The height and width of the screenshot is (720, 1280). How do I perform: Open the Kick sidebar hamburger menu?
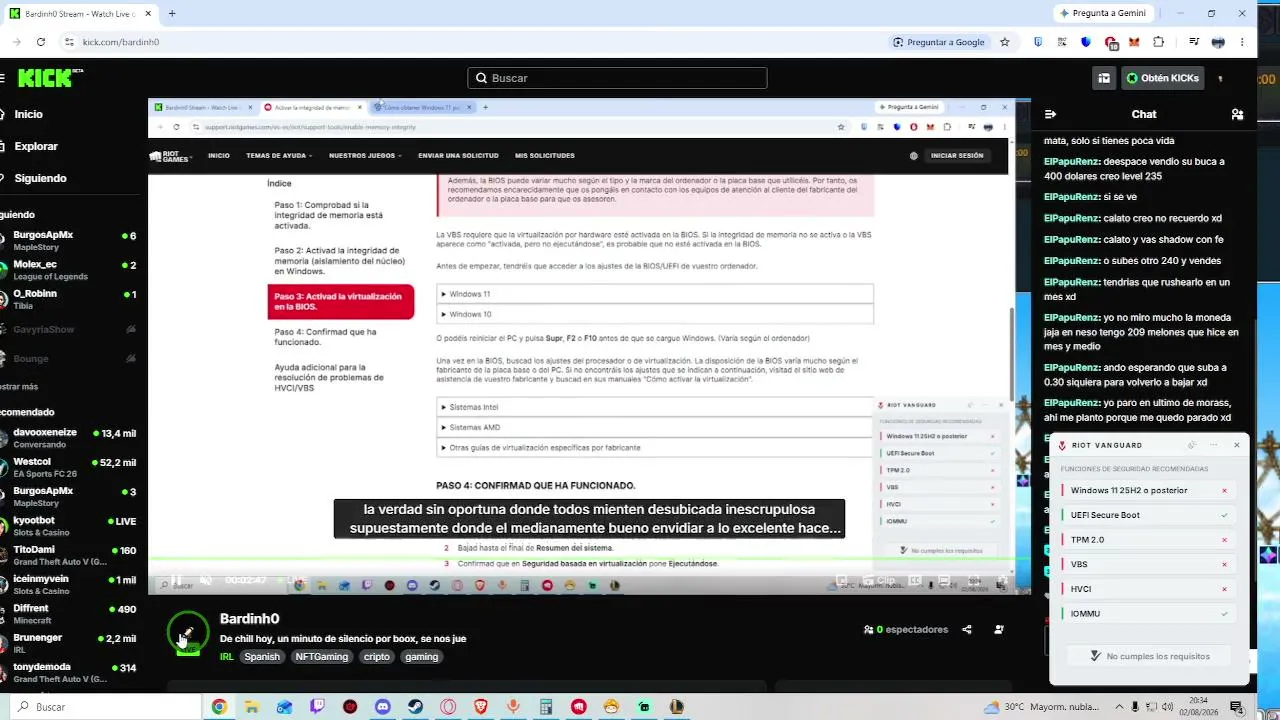pos(3,78)
